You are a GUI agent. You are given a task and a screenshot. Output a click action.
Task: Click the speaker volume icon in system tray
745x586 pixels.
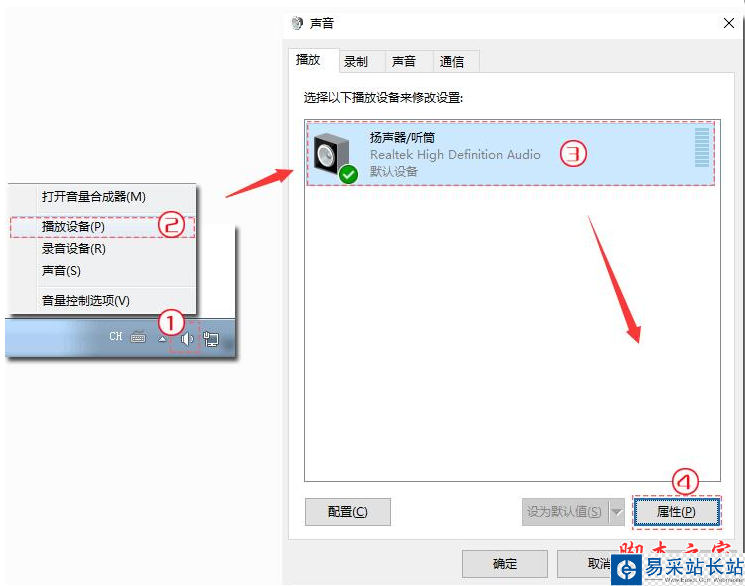(x=187, y=339)
